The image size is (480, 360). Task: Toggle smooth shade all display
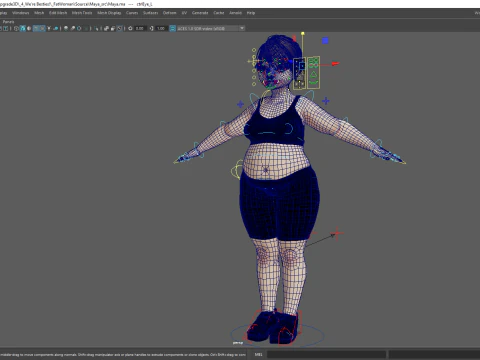click(23, 28)
